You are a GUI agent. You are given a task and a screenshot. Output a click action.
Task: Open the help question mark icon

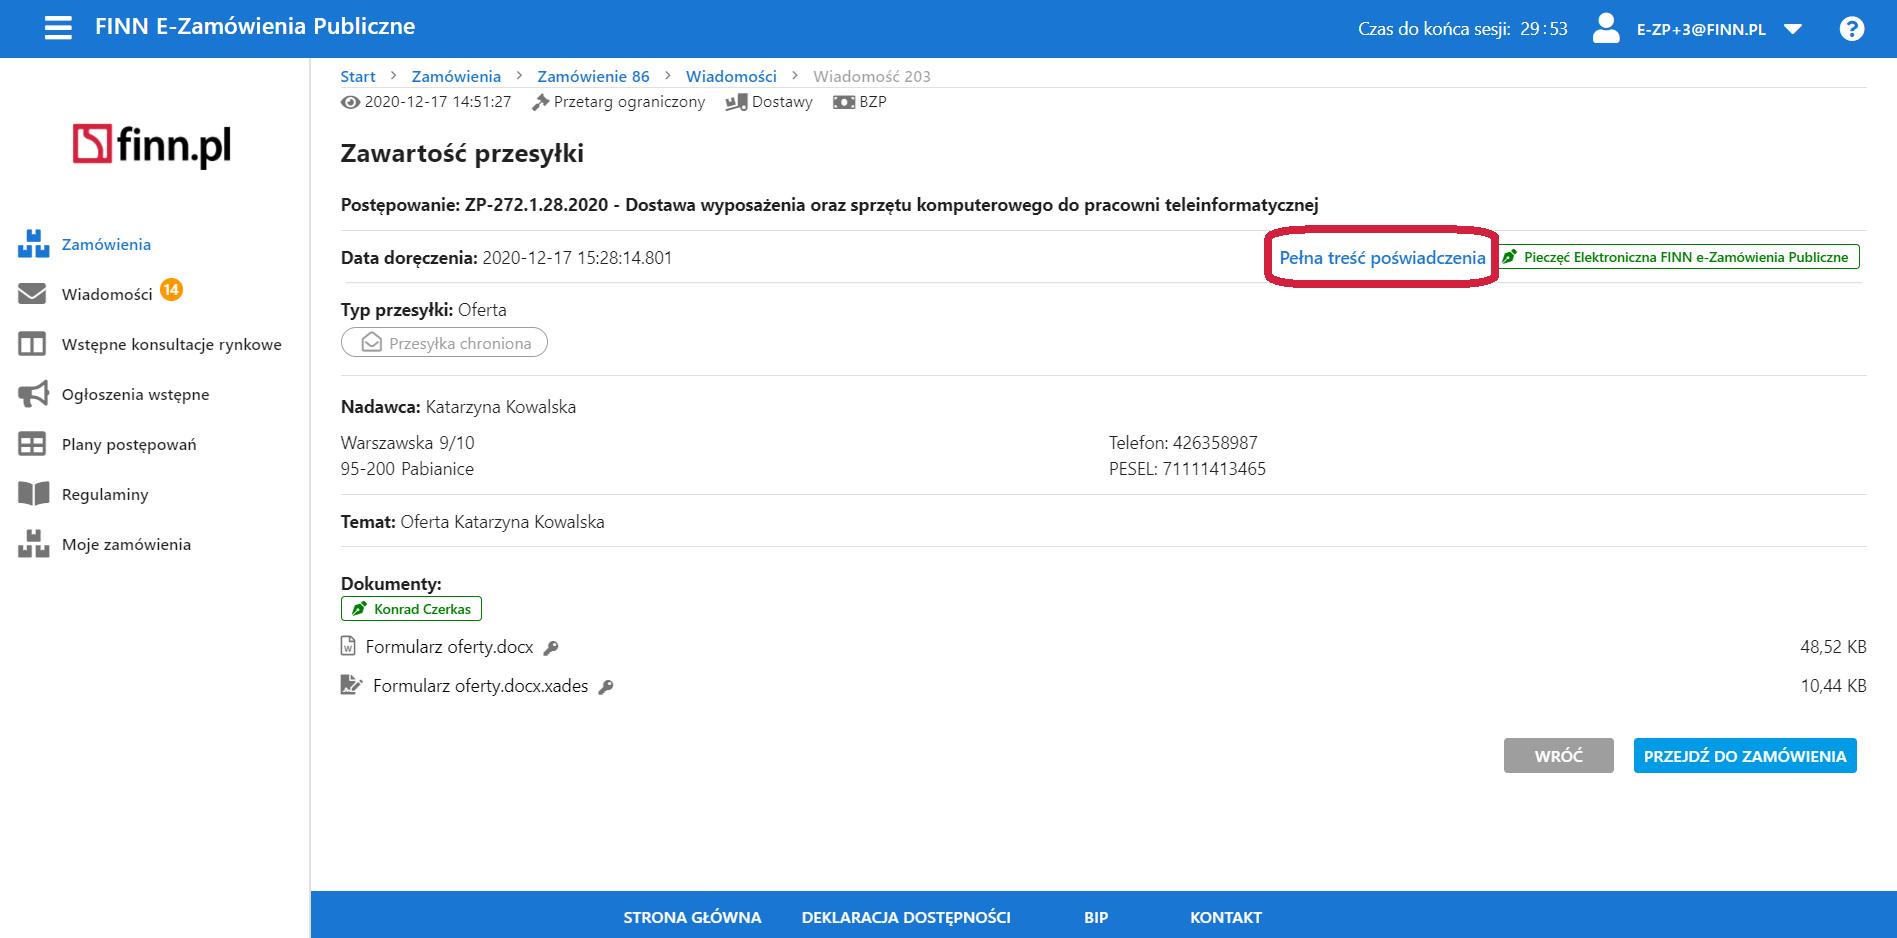tap(1852, 29)
